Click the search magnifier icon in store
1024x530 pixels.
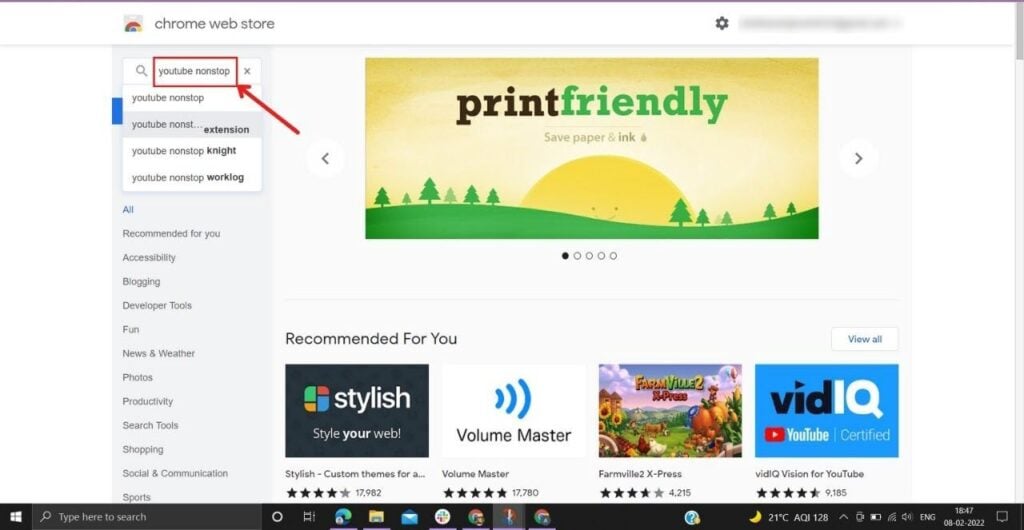(x=141, y=70)
